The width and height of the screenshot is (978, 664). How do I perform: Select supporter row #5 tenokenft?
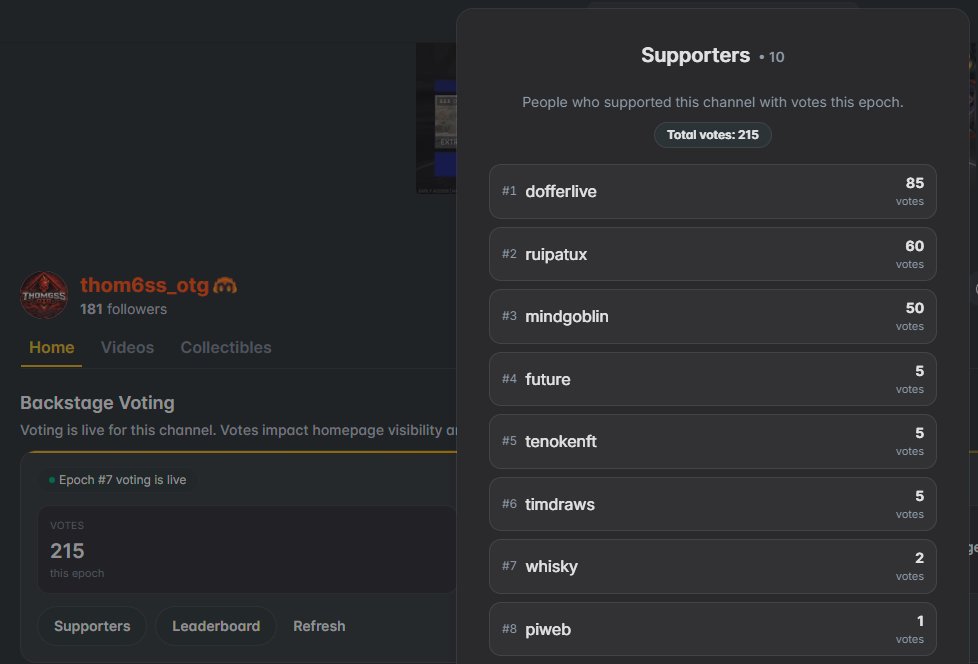pos(713,441)
